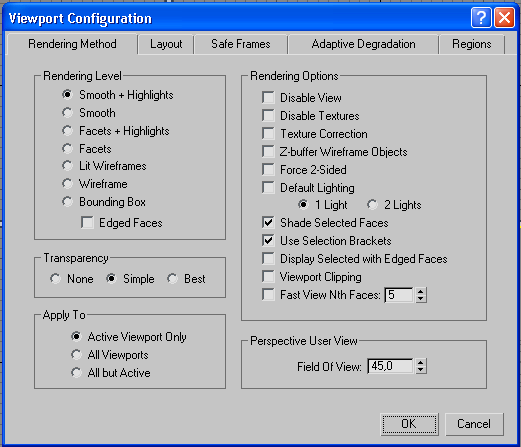Decrease Field Of View spinner
The width and height of the screenshot is (521, 447).
[421, 370]
